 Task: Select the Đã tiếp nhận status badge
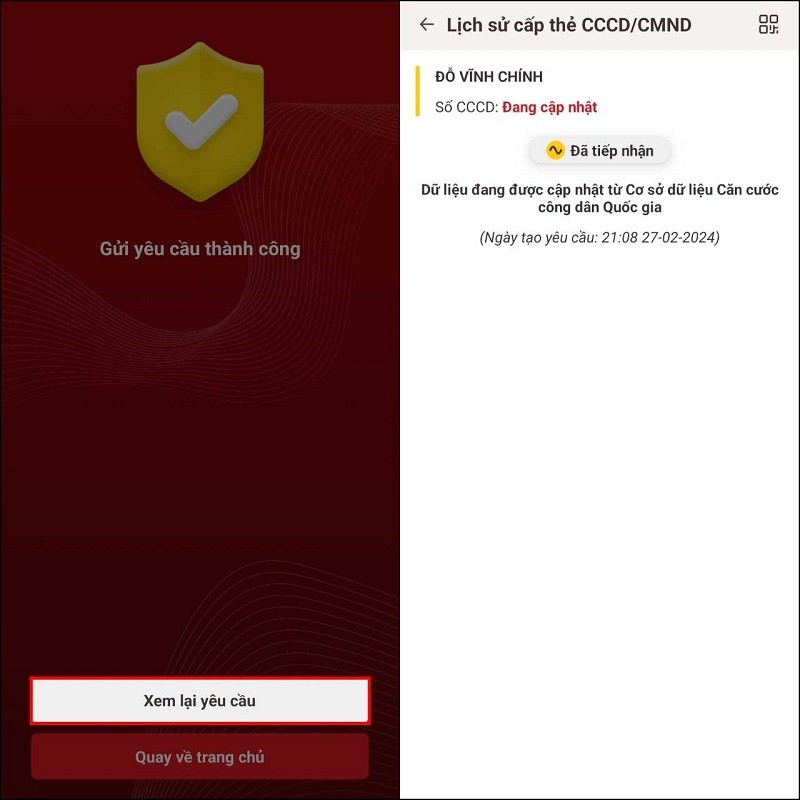click(x=599, y=151)
